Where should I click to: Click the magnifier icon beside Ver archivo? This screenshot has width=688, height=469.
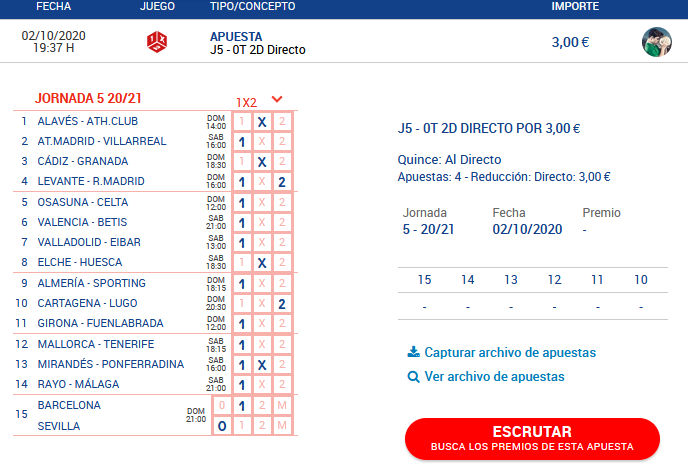click(x=413, y=376)
